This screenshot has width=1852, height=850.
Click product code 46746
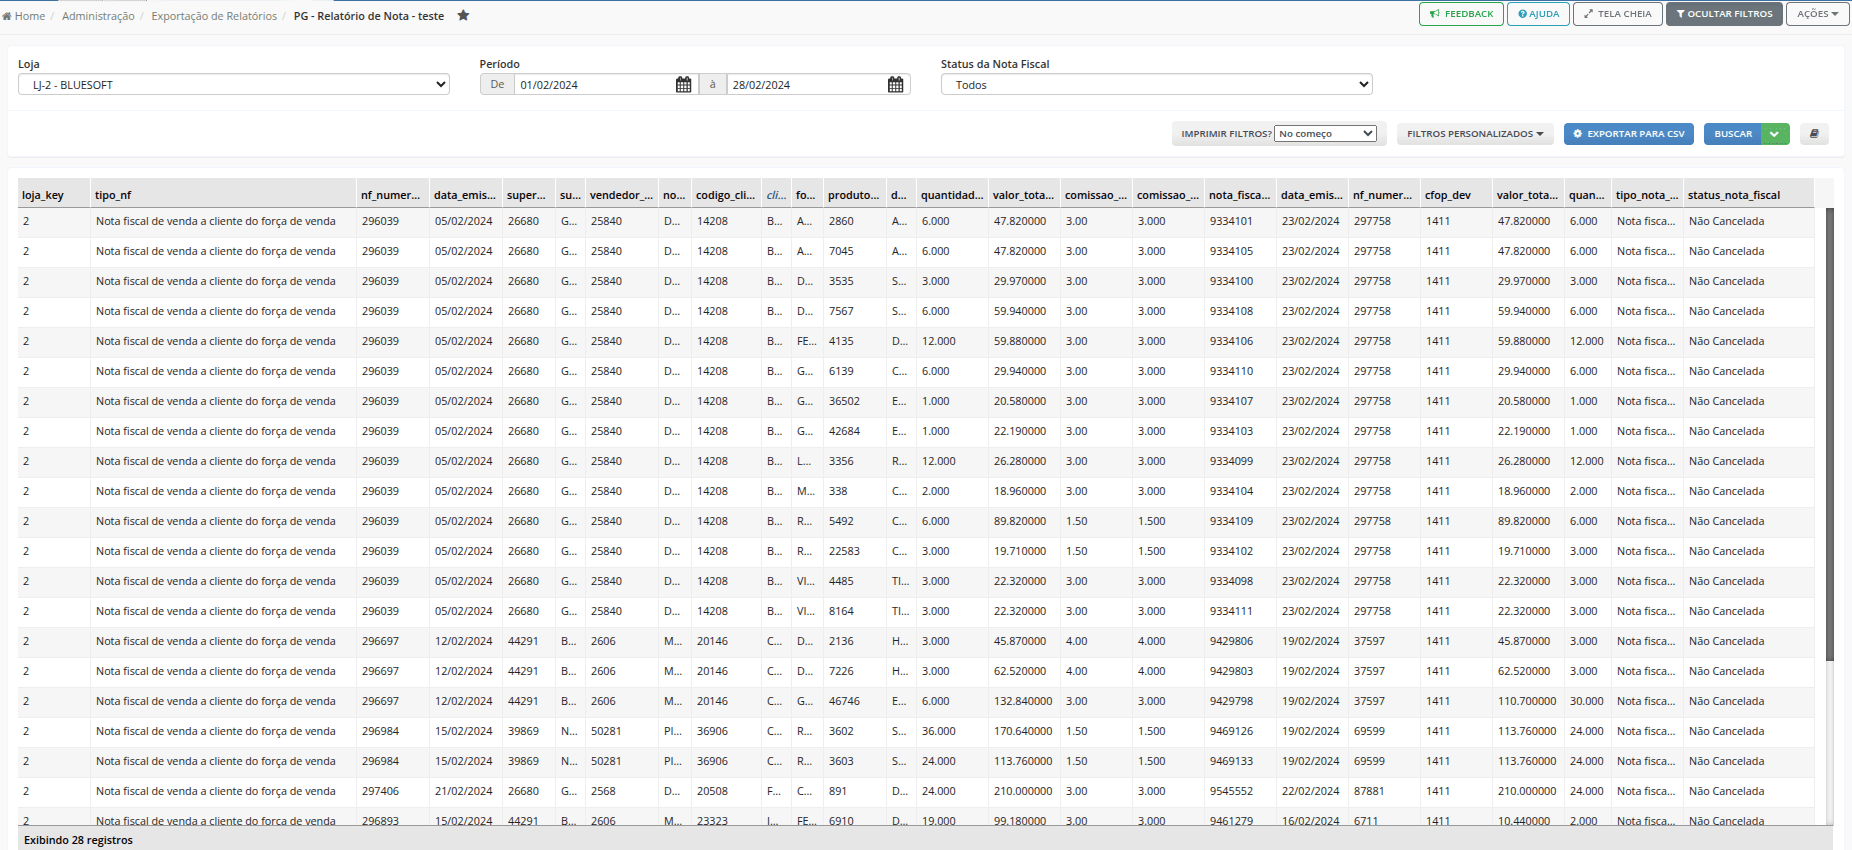[844, 701]
